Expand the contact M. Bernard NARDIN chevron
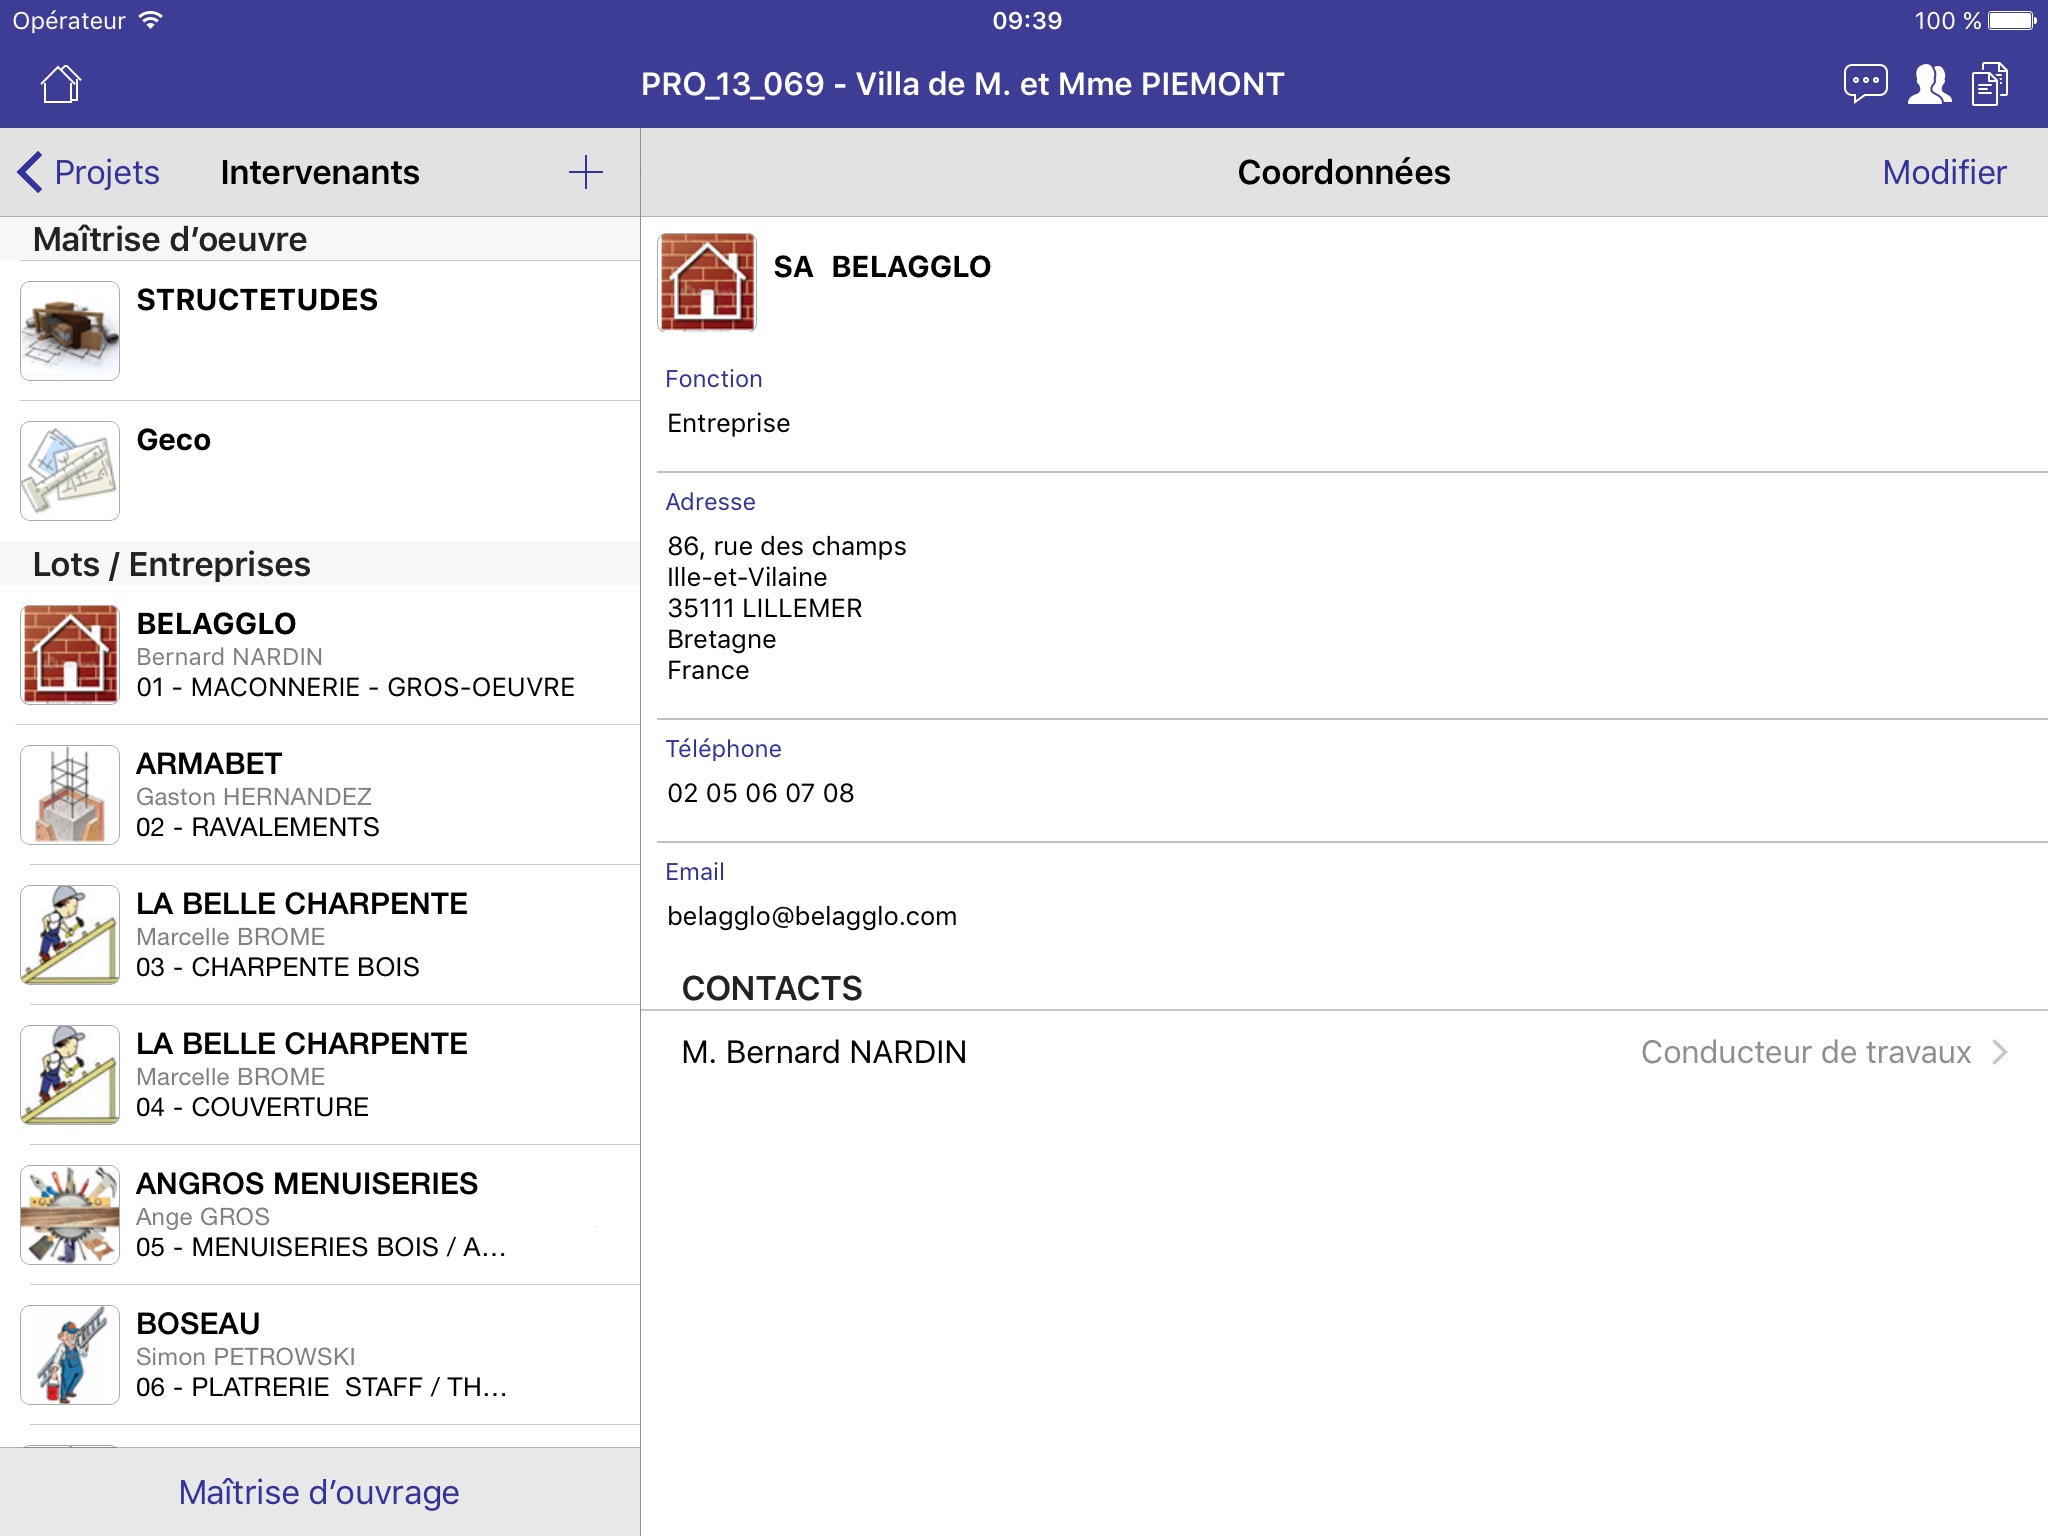Screen dimensions: 2048x1536 [1999, 1052]
